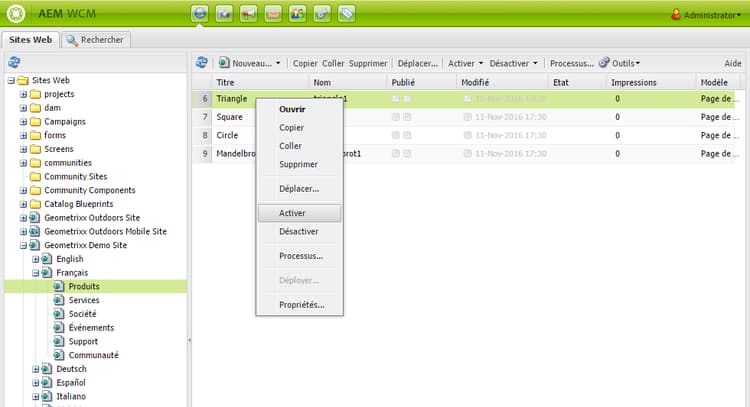750x407 pixels.
Task: Expand the English node
Action: click(35, 259)
